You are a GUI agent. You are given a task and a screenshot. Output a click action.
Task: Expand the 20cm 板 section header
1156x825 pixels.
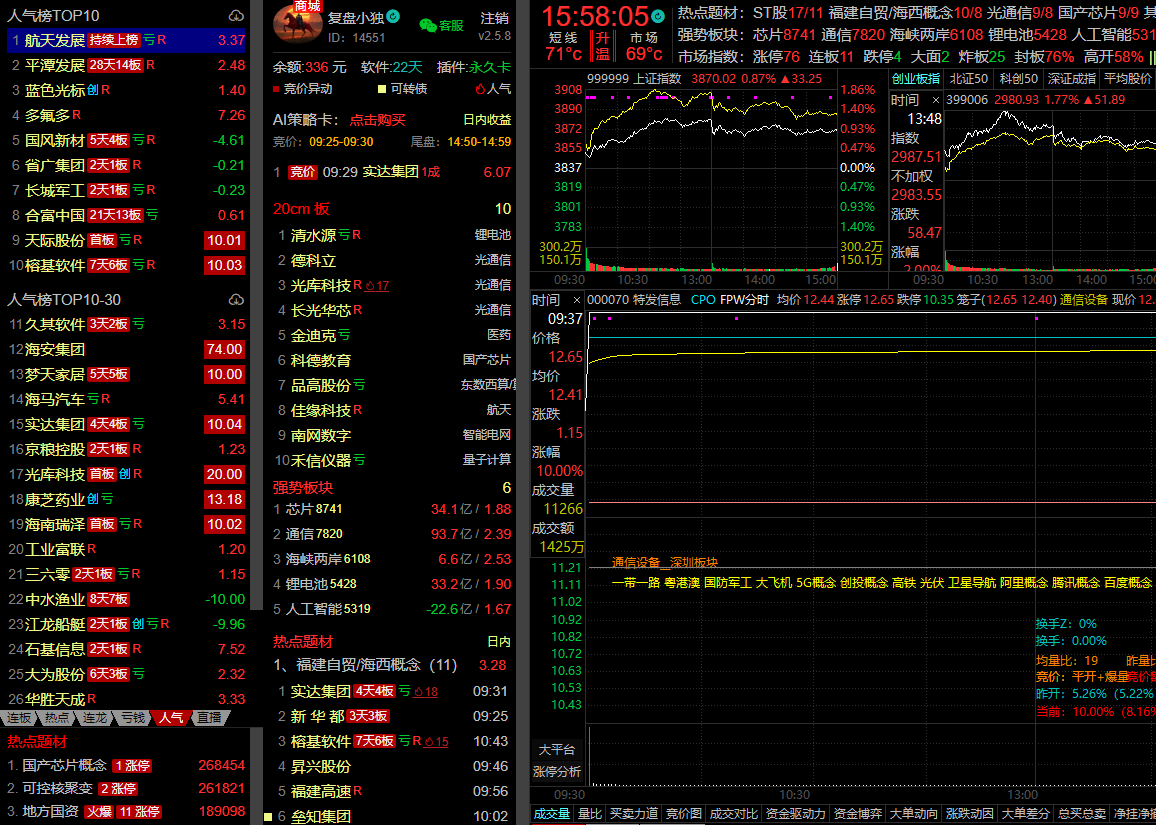(301, 209)
